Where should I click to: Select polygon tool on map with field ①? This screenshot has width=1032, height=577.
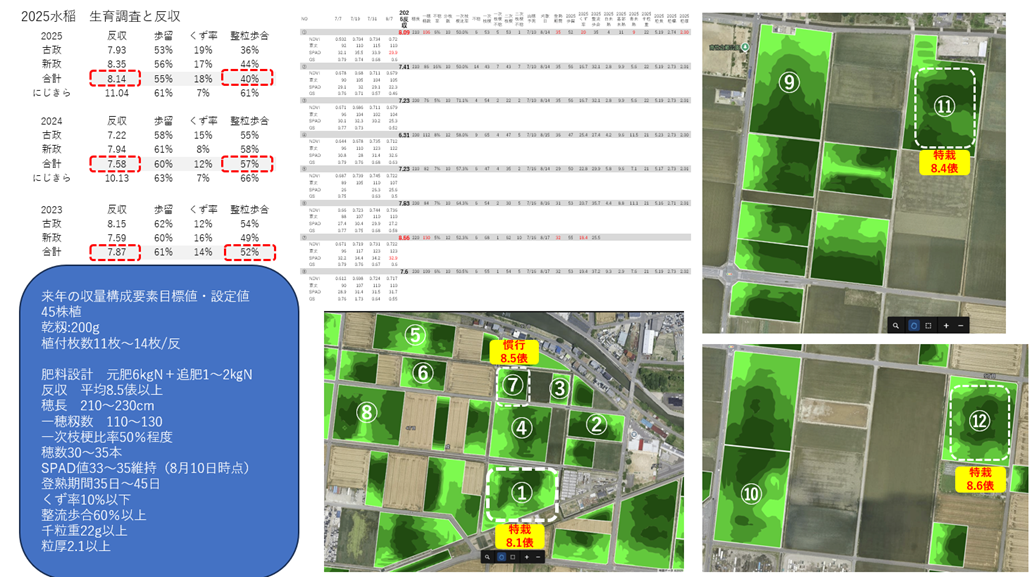pos(500,557)
